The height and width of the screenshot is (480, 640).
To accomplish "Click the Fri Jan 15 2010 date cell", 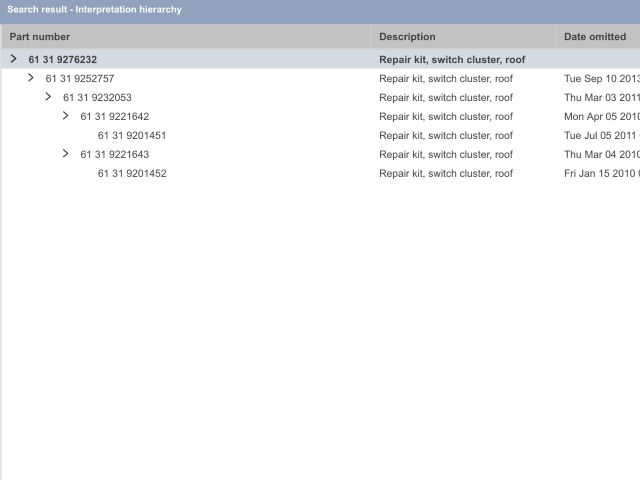I will tap(600, 174).
